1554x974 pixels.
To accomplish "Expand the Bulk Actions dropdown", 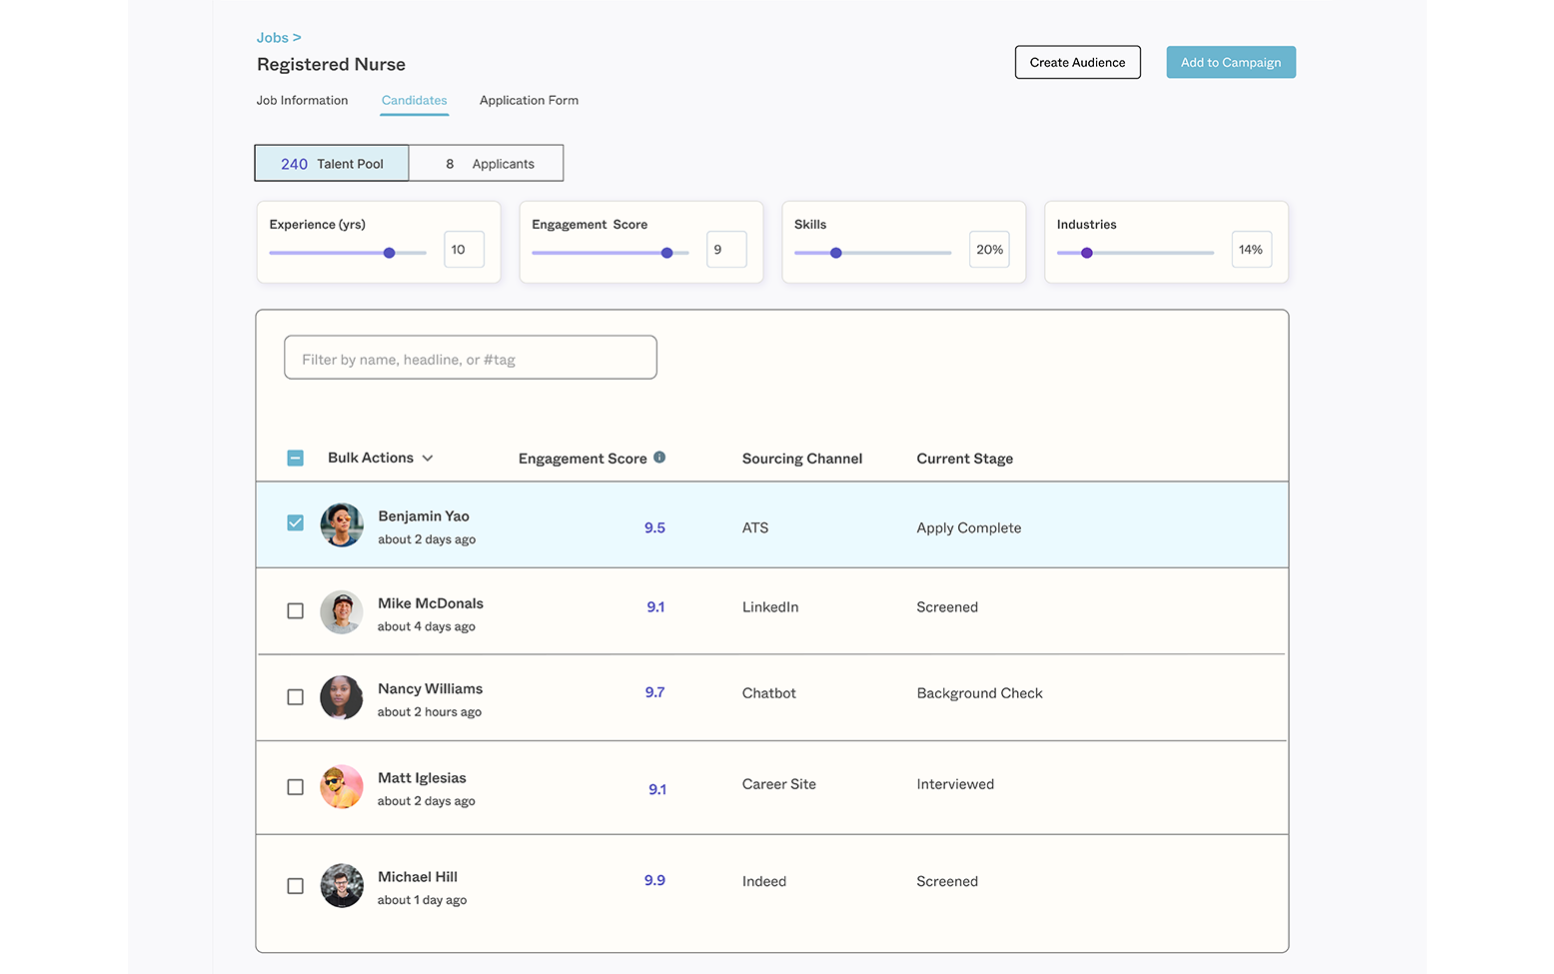I will pos(380,458).
